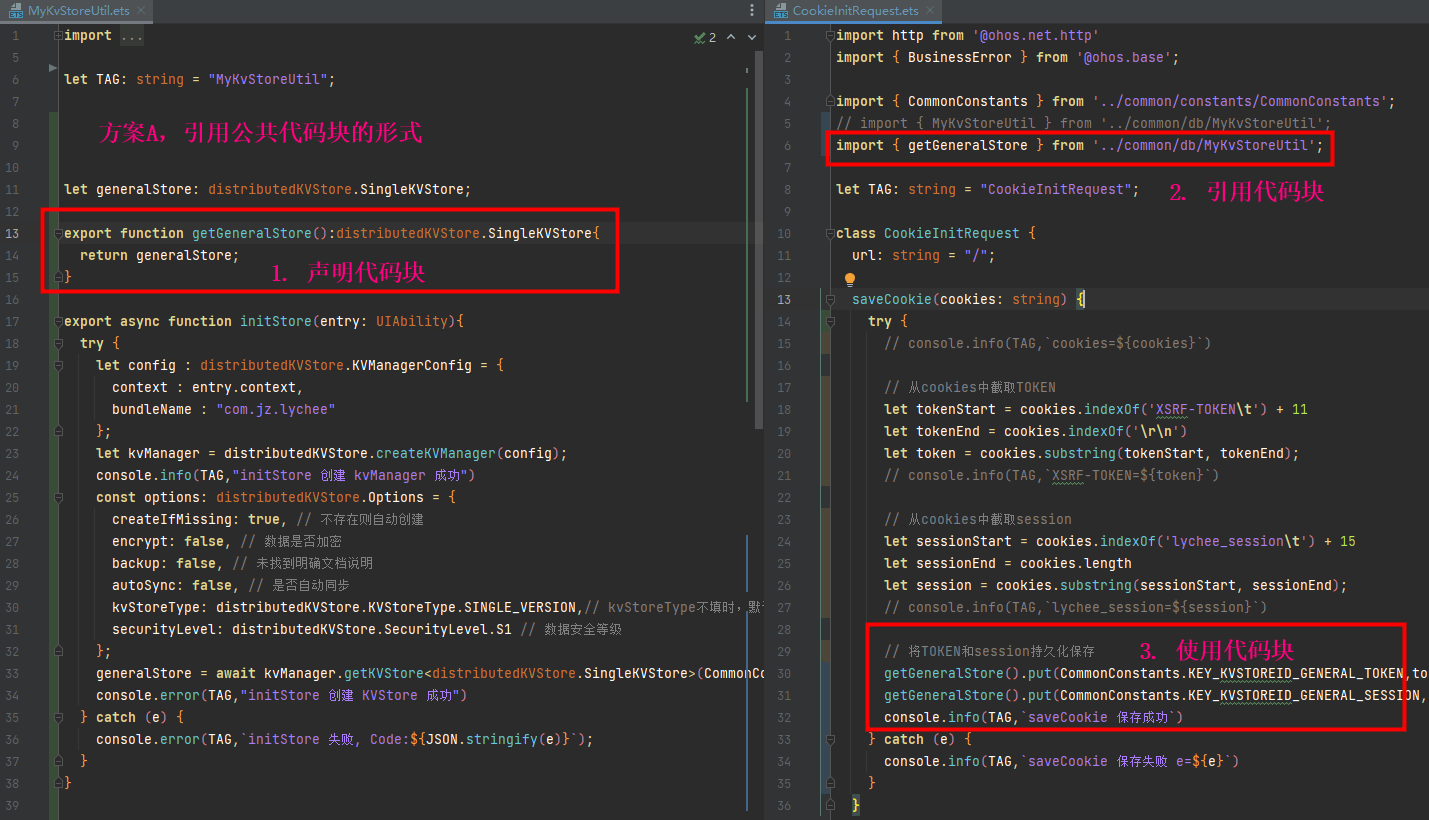Viewport: 1429px width, 820px height.
Task: Switch to the CookieInitRequest.ets editor tab
Action: point(855,11)
